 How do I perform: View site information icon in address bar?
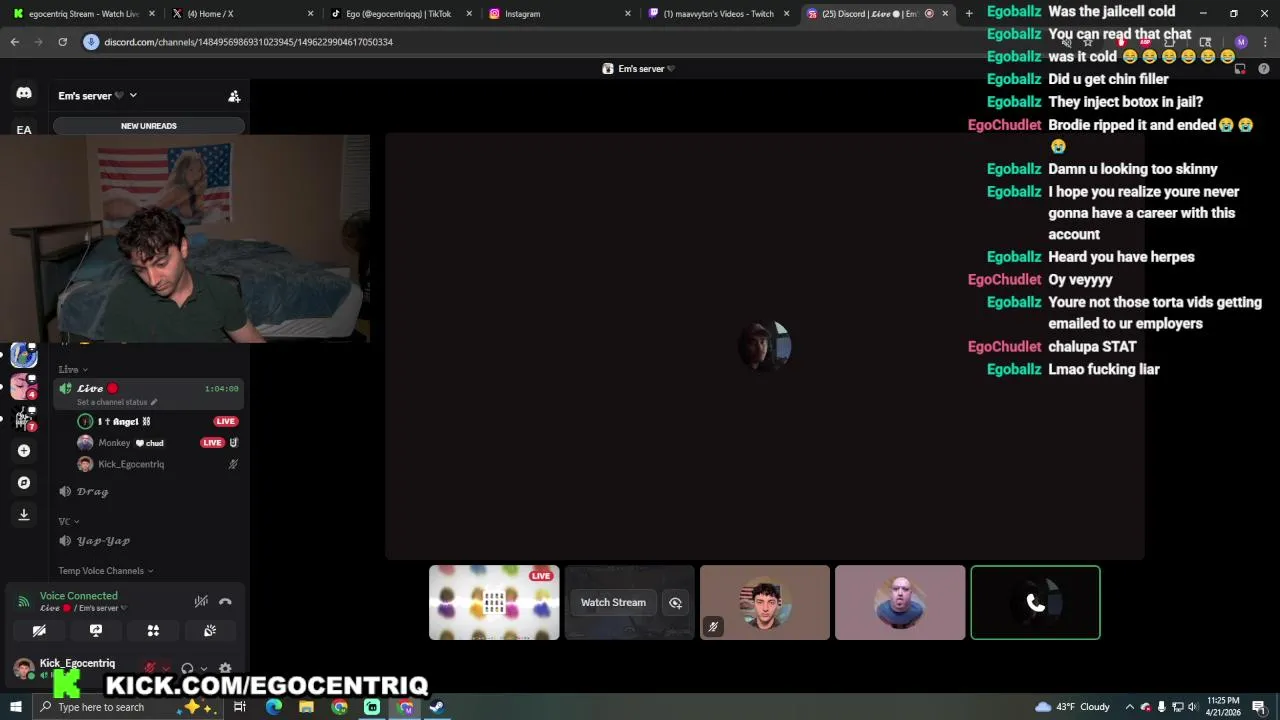pyautogui.click(x=91, y=42)
